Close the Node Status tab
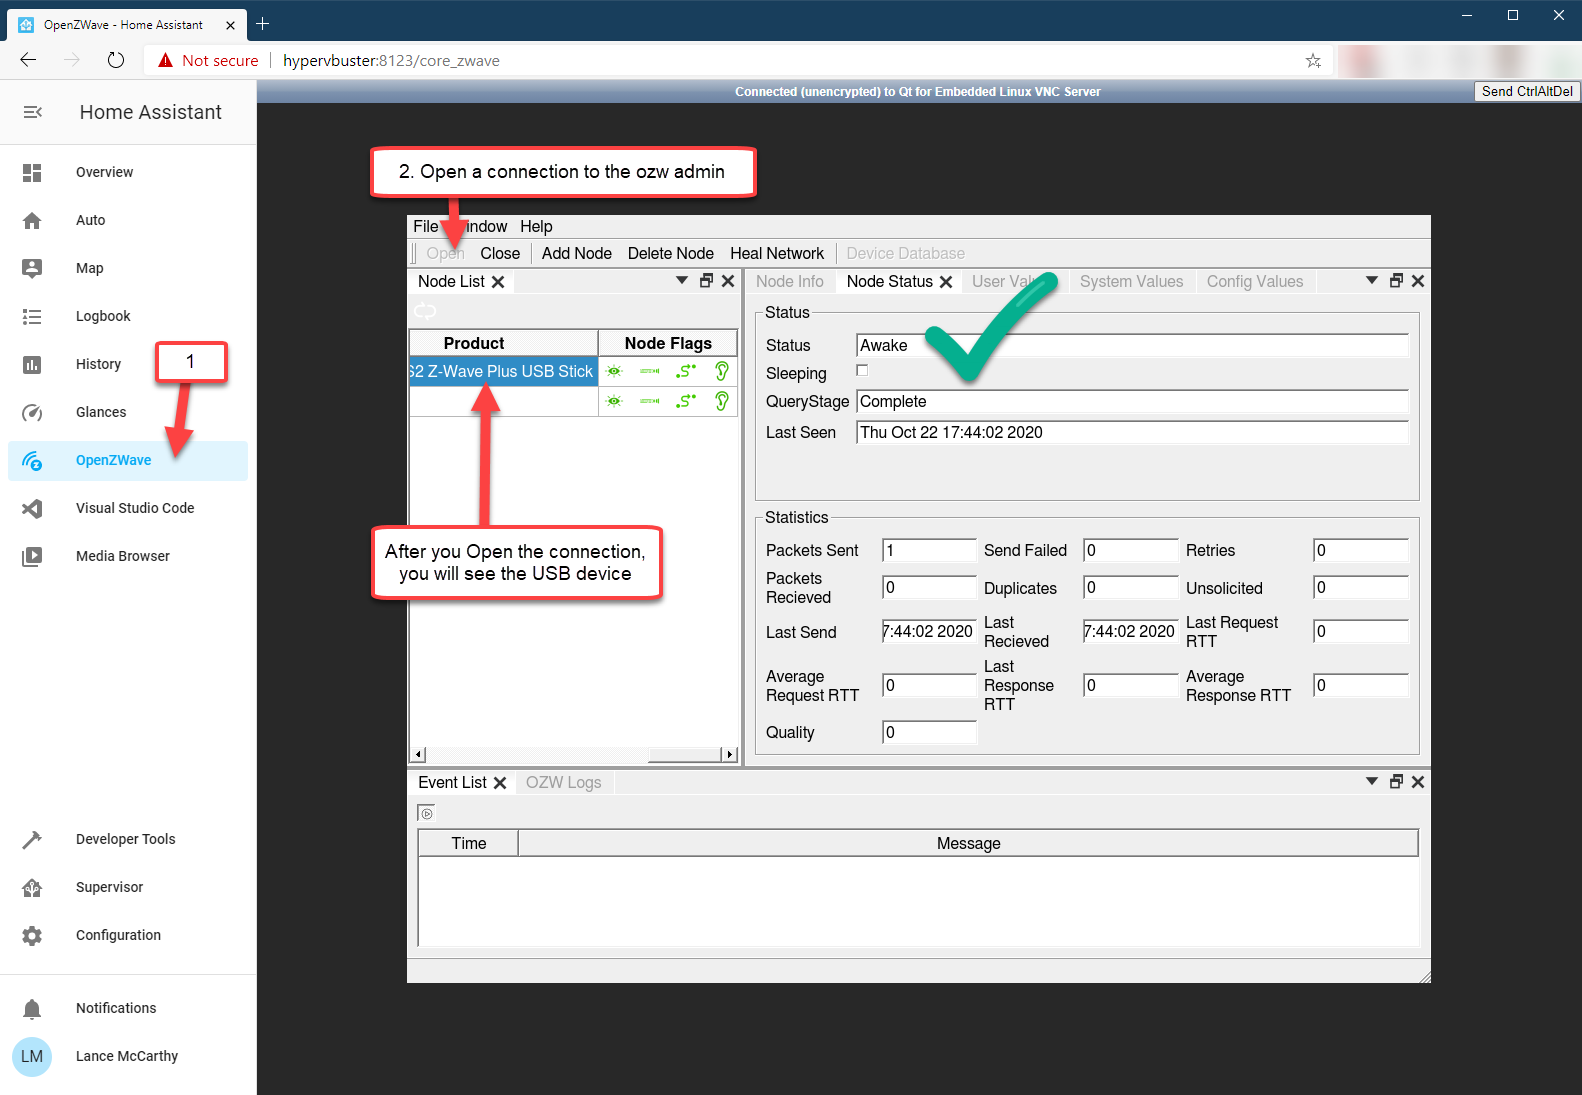Image resolution: width=1582 pixels, height=1095 pixels. click(946, 282)
